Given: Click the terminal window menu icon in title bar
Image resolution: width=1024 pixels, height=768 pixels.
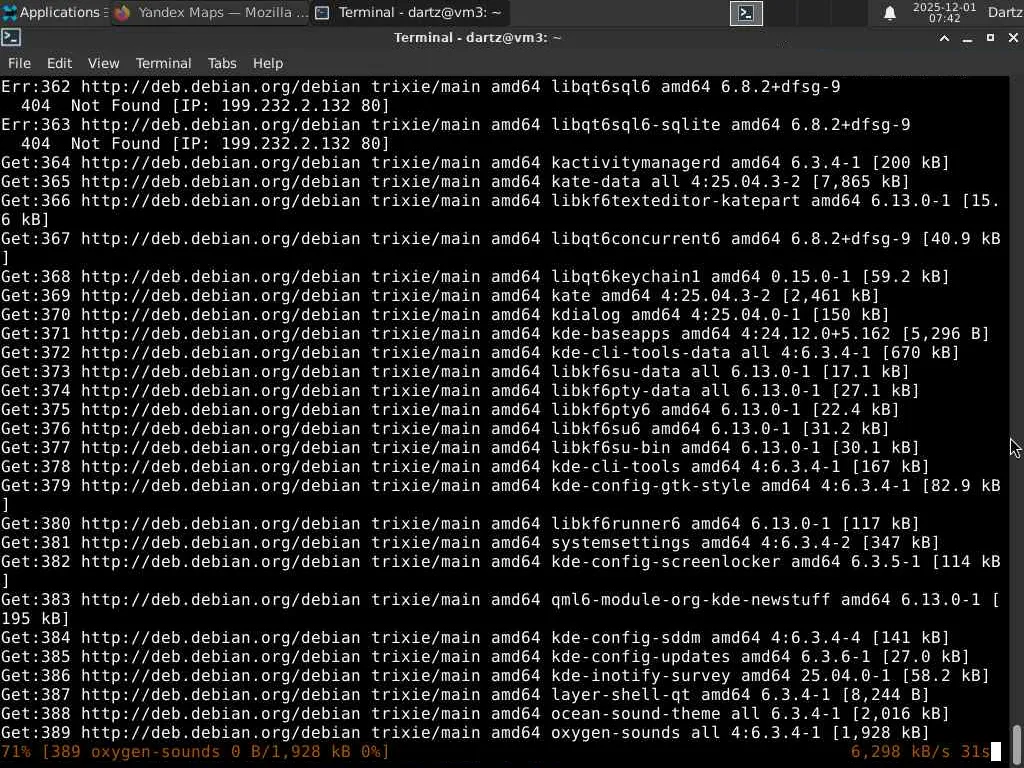Looking at the screenshot, I should click(x=11, y=38).
